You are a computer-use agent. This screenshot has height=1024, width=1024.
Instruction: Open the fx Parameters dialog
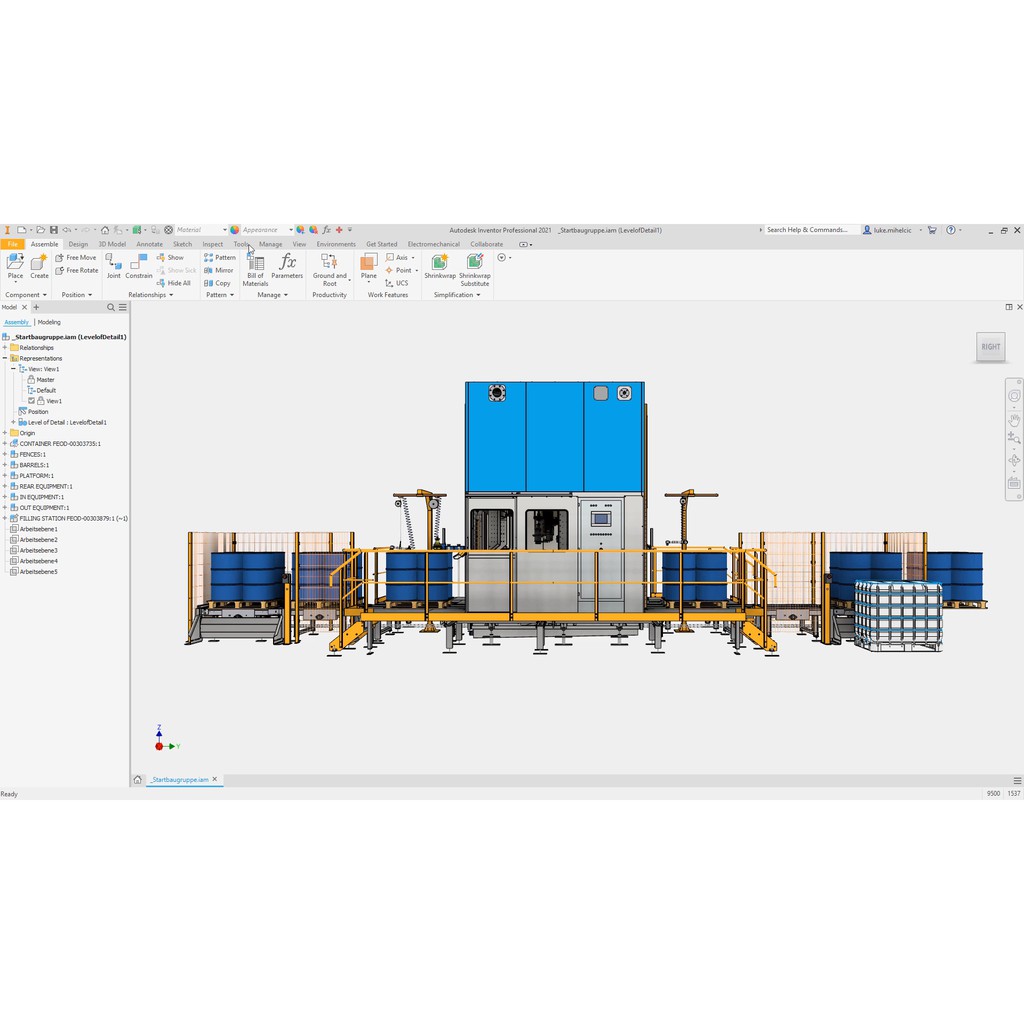(287, 264)
